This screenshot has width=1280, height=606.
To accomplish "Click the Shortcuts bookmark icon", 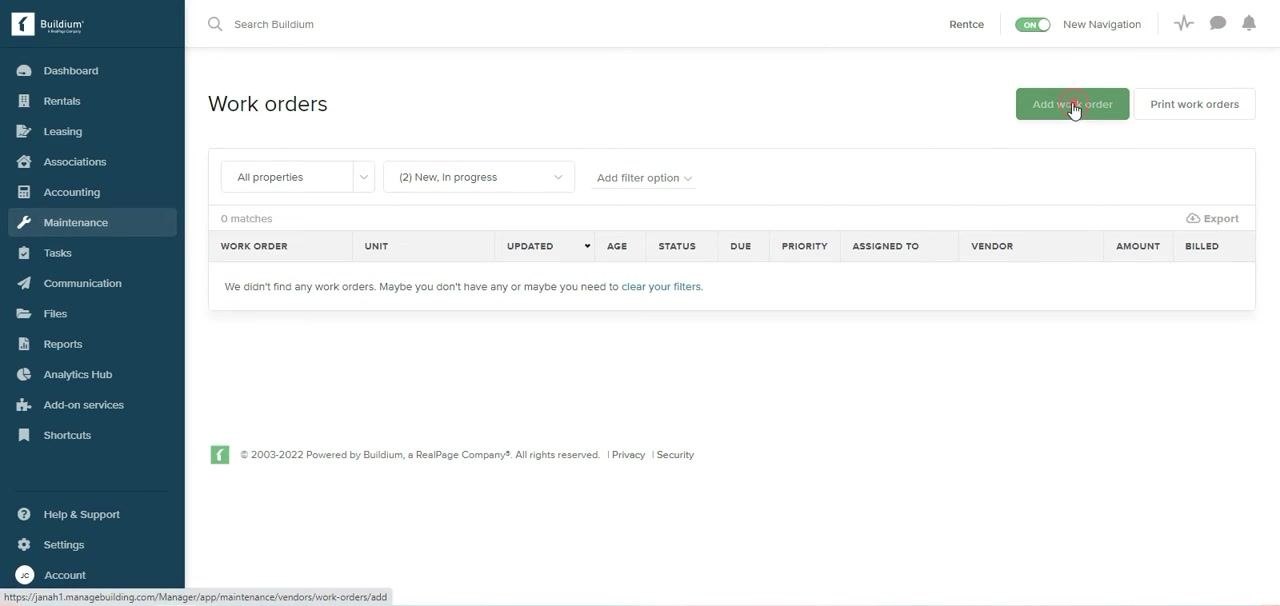I will (24, 435).
